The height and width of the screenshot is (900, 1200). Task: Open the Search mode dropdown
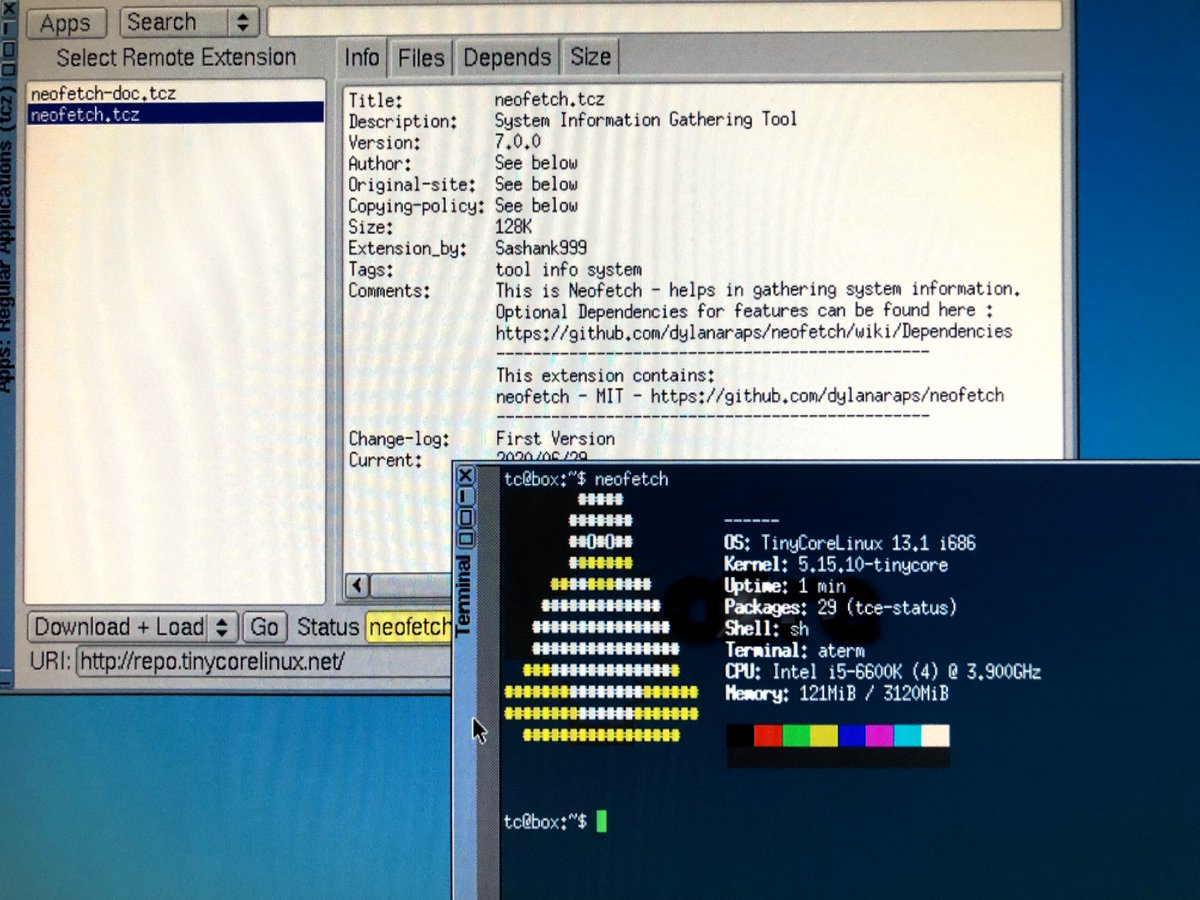(x=189, y=22)
